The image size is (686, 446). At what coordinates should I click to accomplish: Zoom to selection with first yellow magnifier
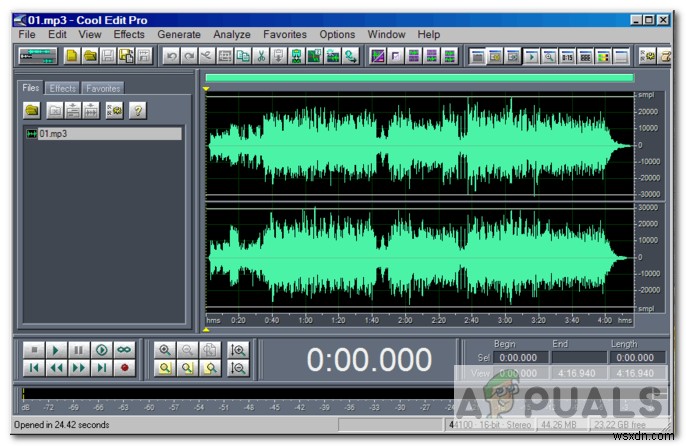point(165,368)
